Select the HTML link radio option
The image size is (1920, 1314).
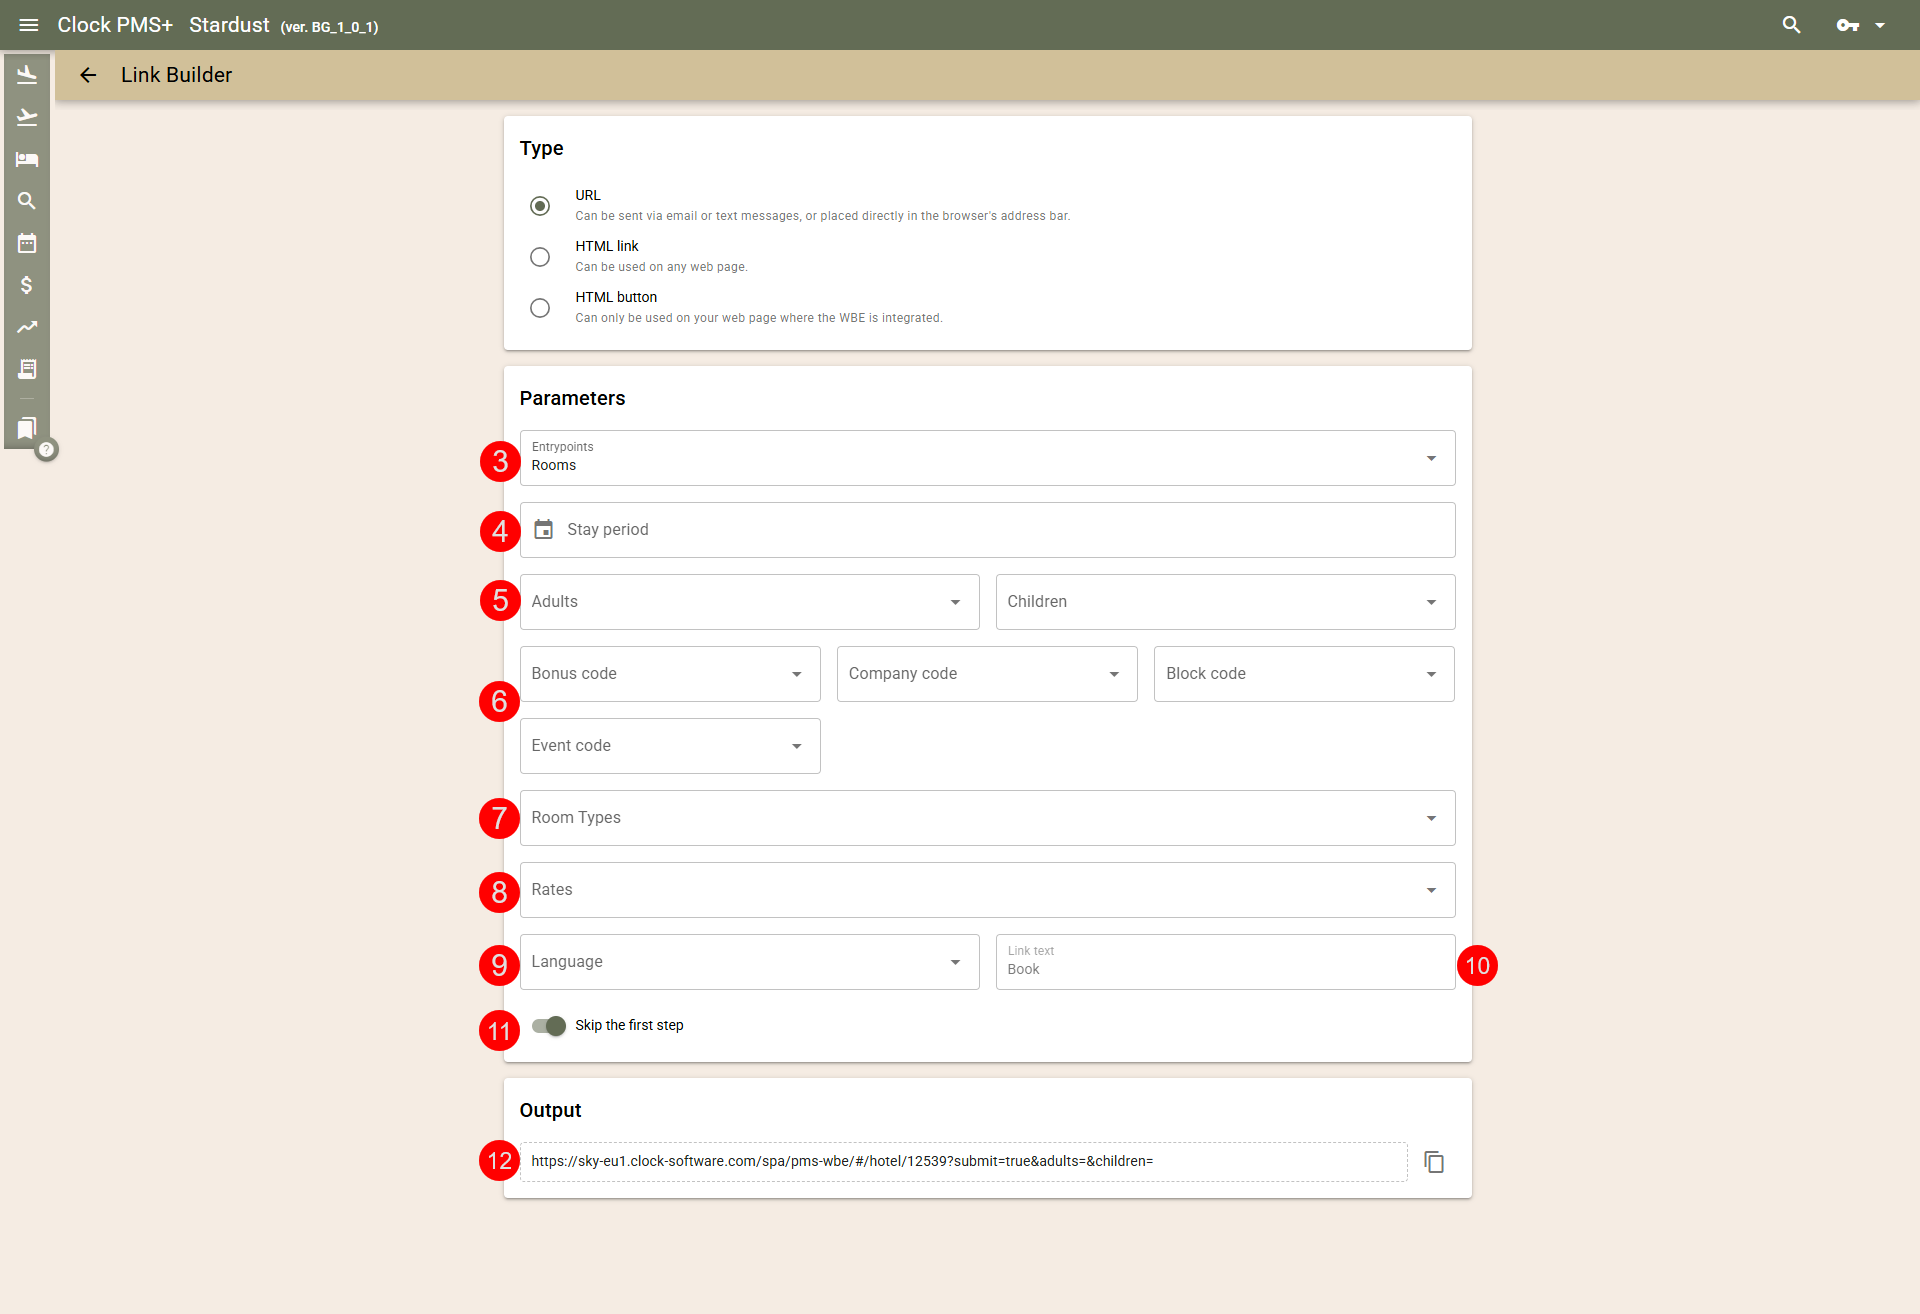[x=540, y=257]
